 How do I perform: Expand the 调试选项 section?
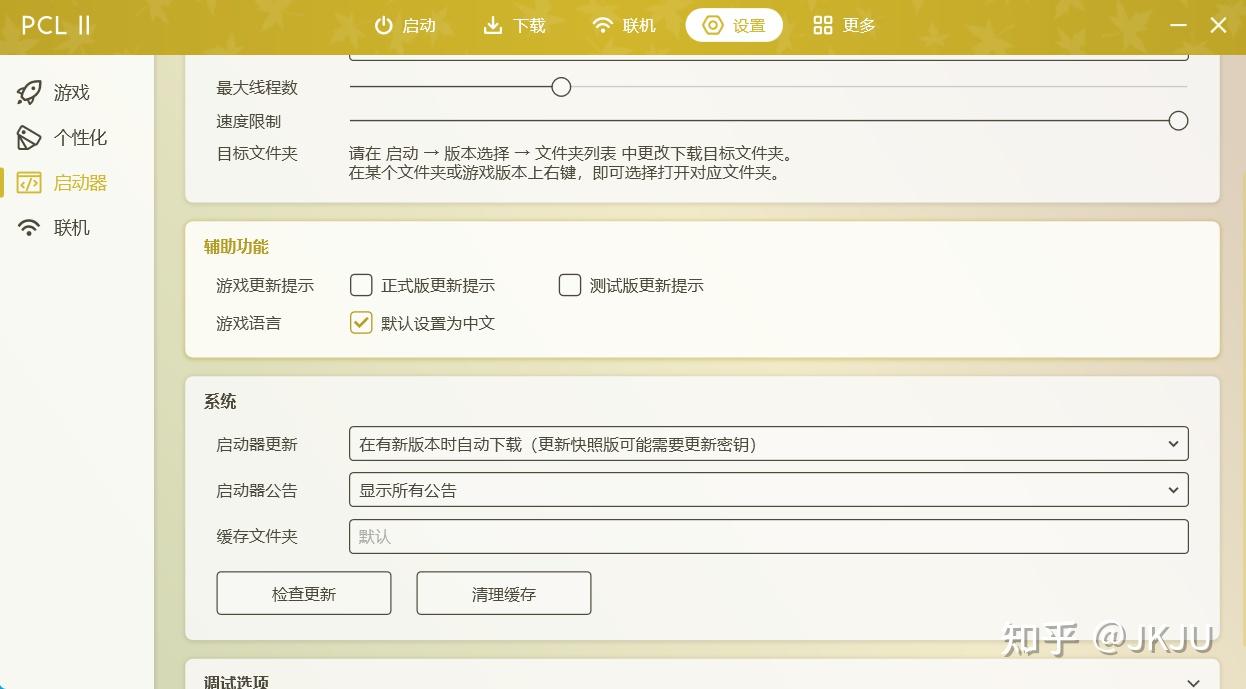[700, 681]
